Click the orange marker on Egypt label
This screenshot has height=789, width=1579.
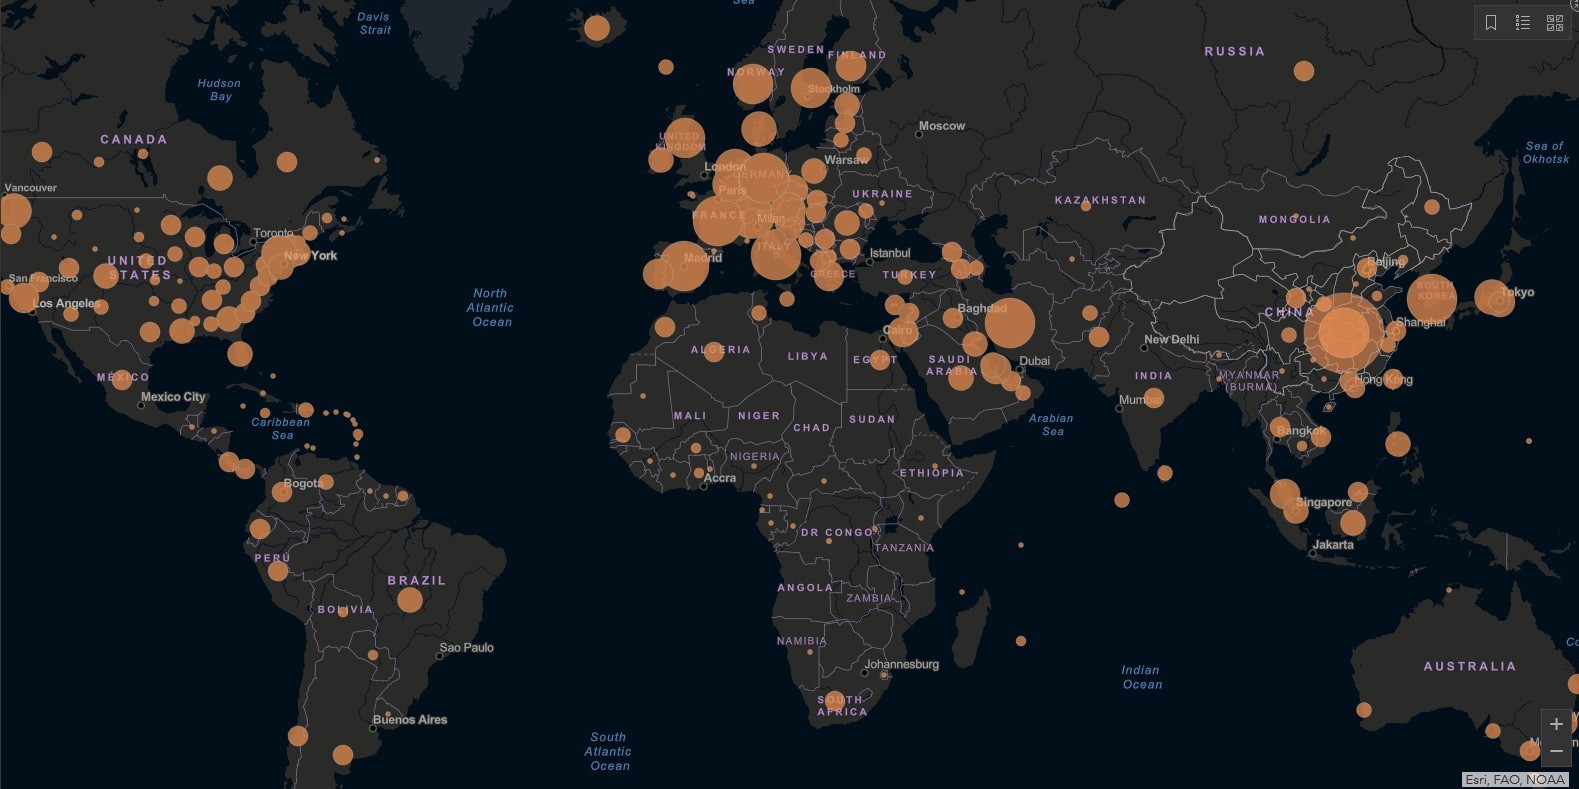tap(880, 360)
